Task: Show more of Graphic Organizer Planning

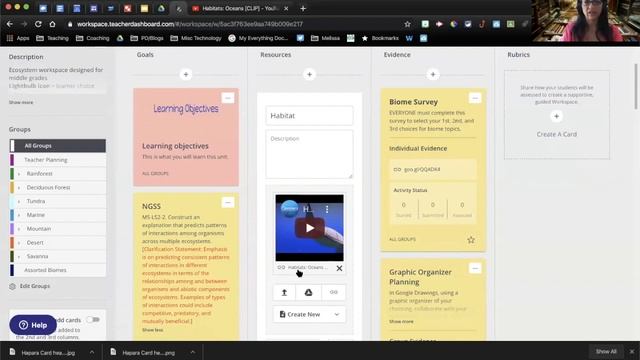Action: pyautogui.click(x=401, y=322)
